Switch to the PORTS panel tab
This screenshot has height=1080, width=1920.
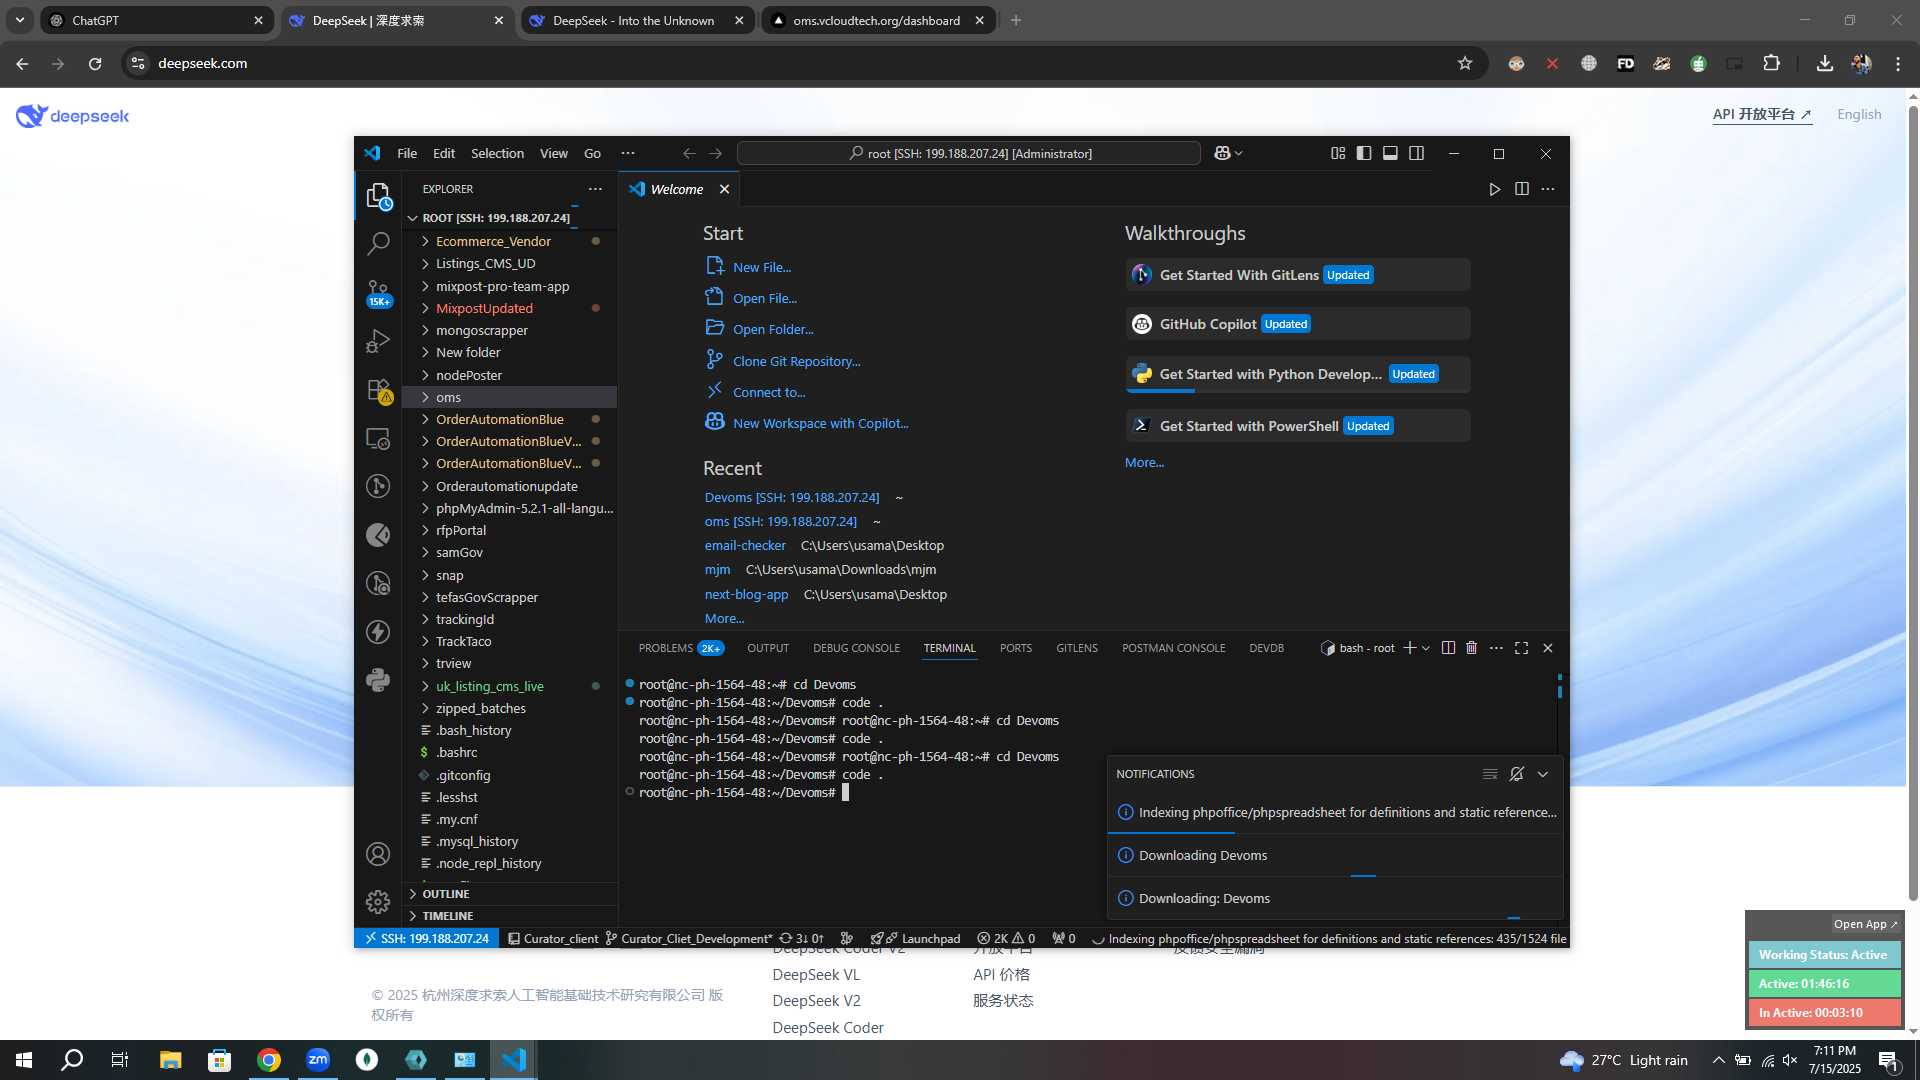[x=1016, y=648]
